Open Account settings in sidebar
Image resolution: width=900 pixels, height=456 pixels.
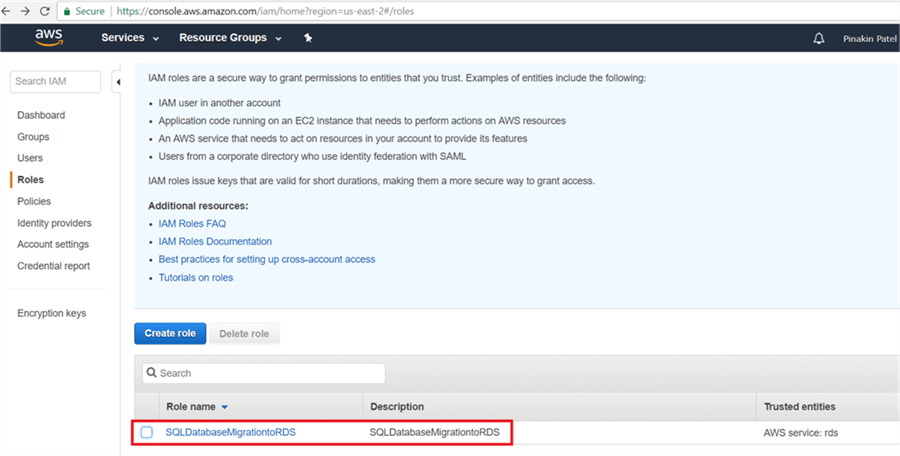point(53,244)
